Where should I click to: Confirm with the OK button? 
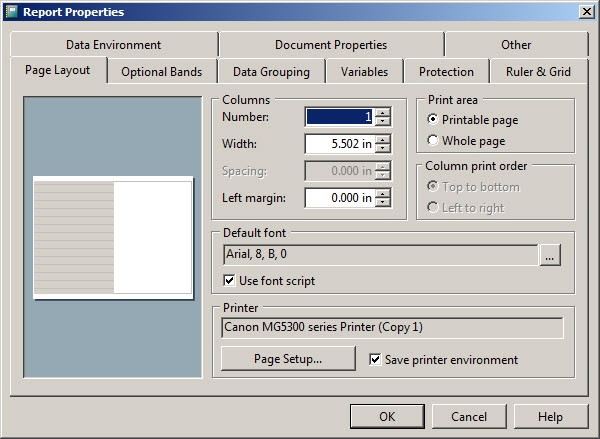[387, 416]
